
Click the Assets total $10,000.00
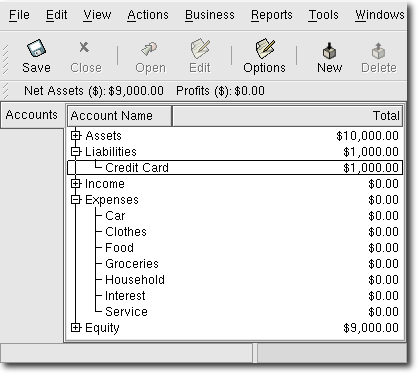(367, 136)
